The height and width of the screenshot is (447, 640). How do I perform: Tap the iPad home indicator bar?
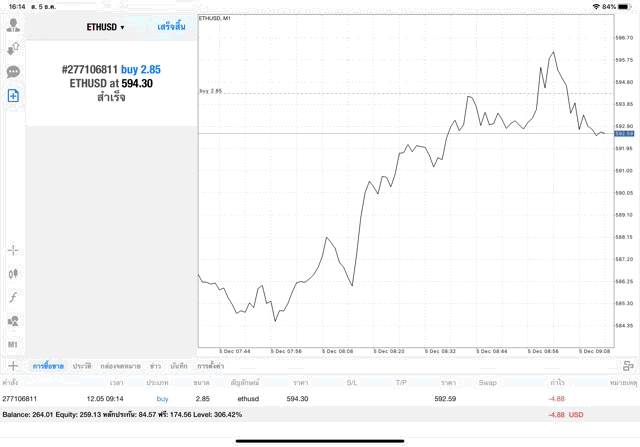320,441
